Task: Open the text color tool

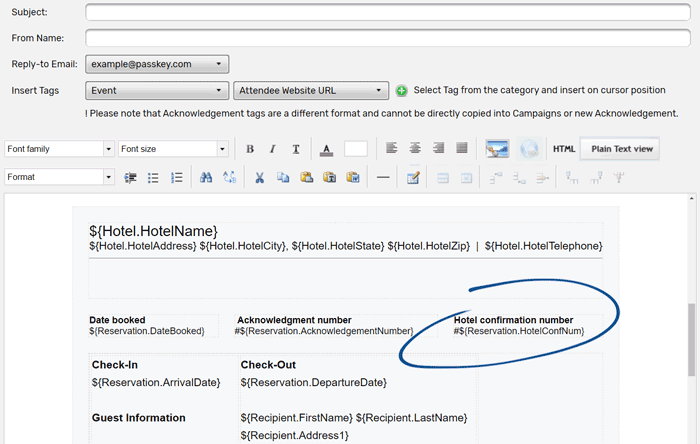Action: 326,149
